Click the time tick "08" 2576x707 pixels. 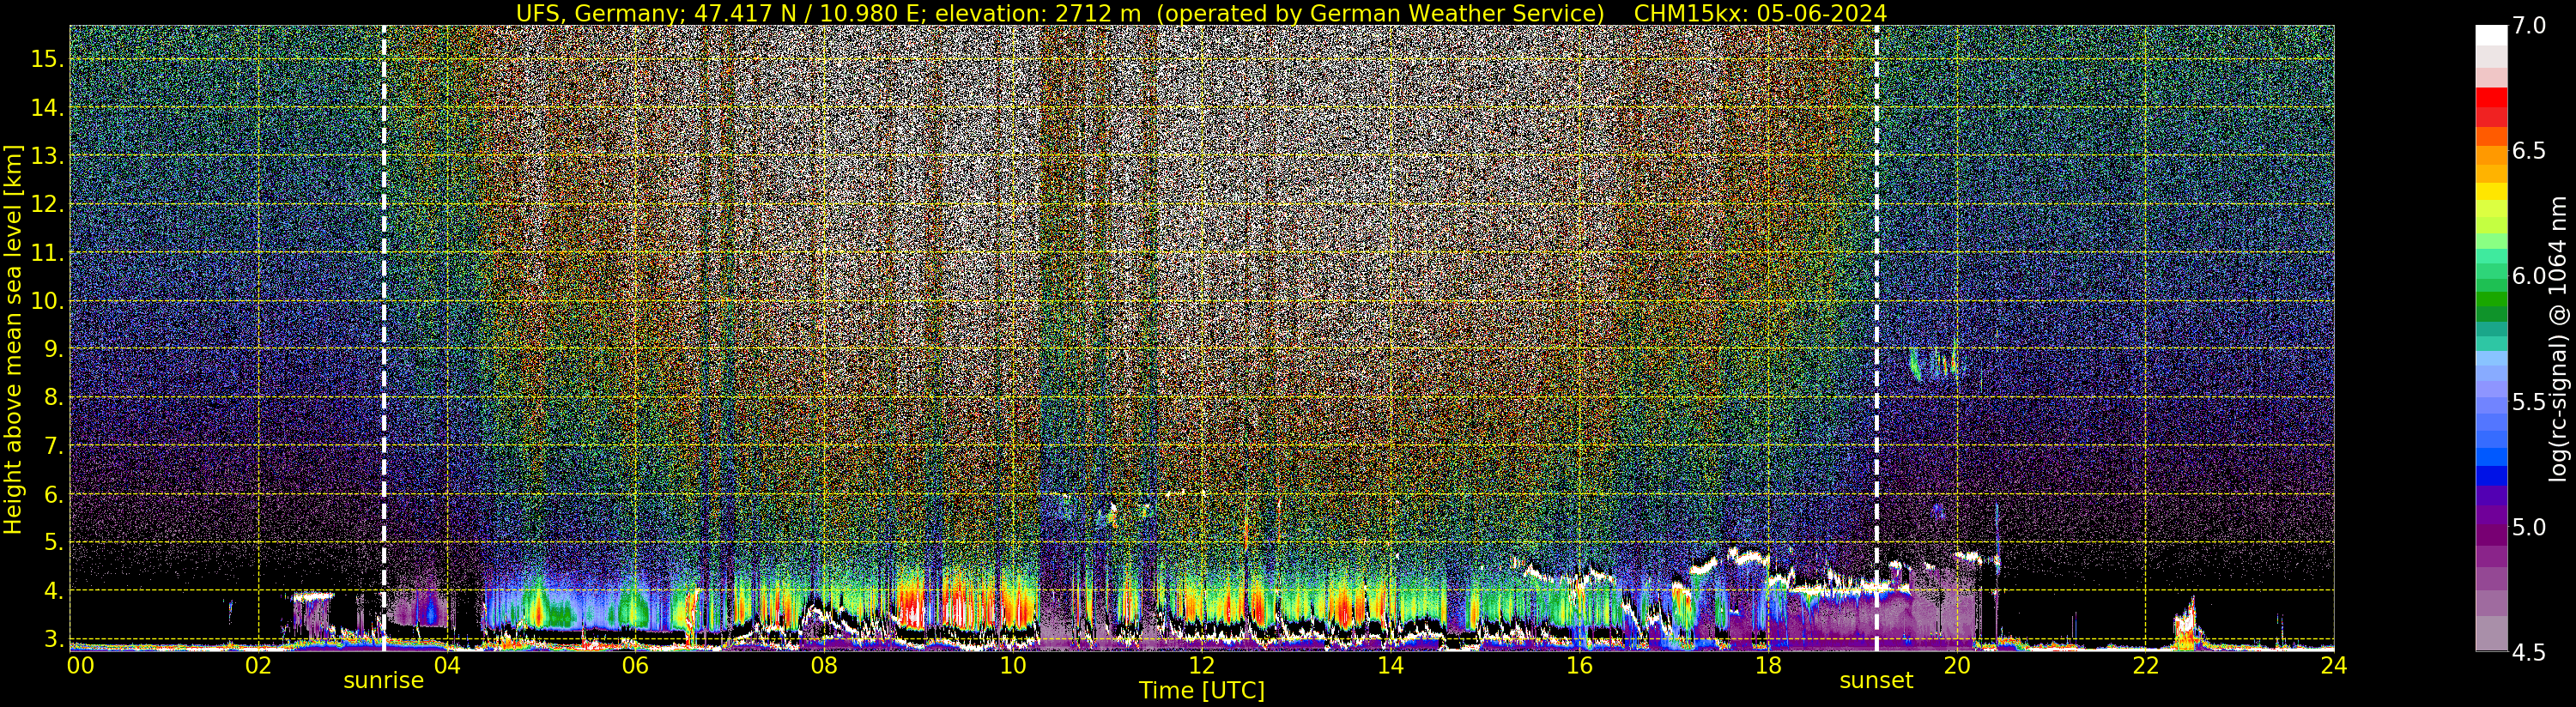tap(824, 665)
